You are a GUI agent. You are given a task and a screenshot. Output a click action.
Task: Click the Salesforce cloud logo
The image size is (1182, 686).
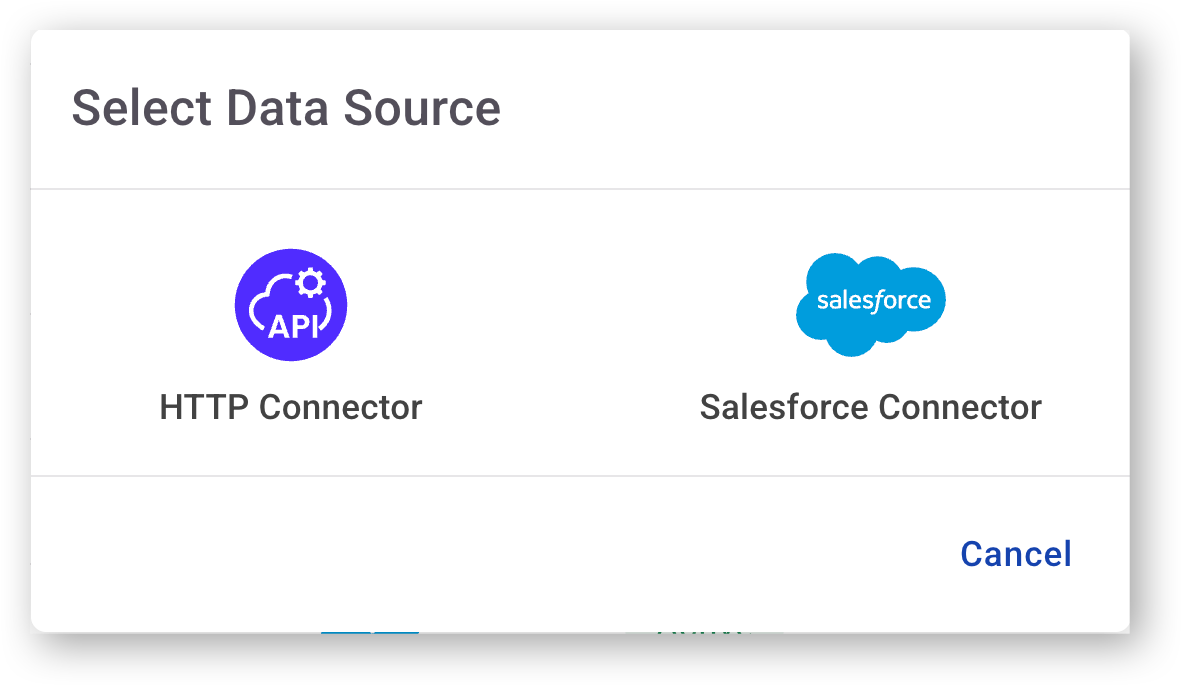coord(870,304)
